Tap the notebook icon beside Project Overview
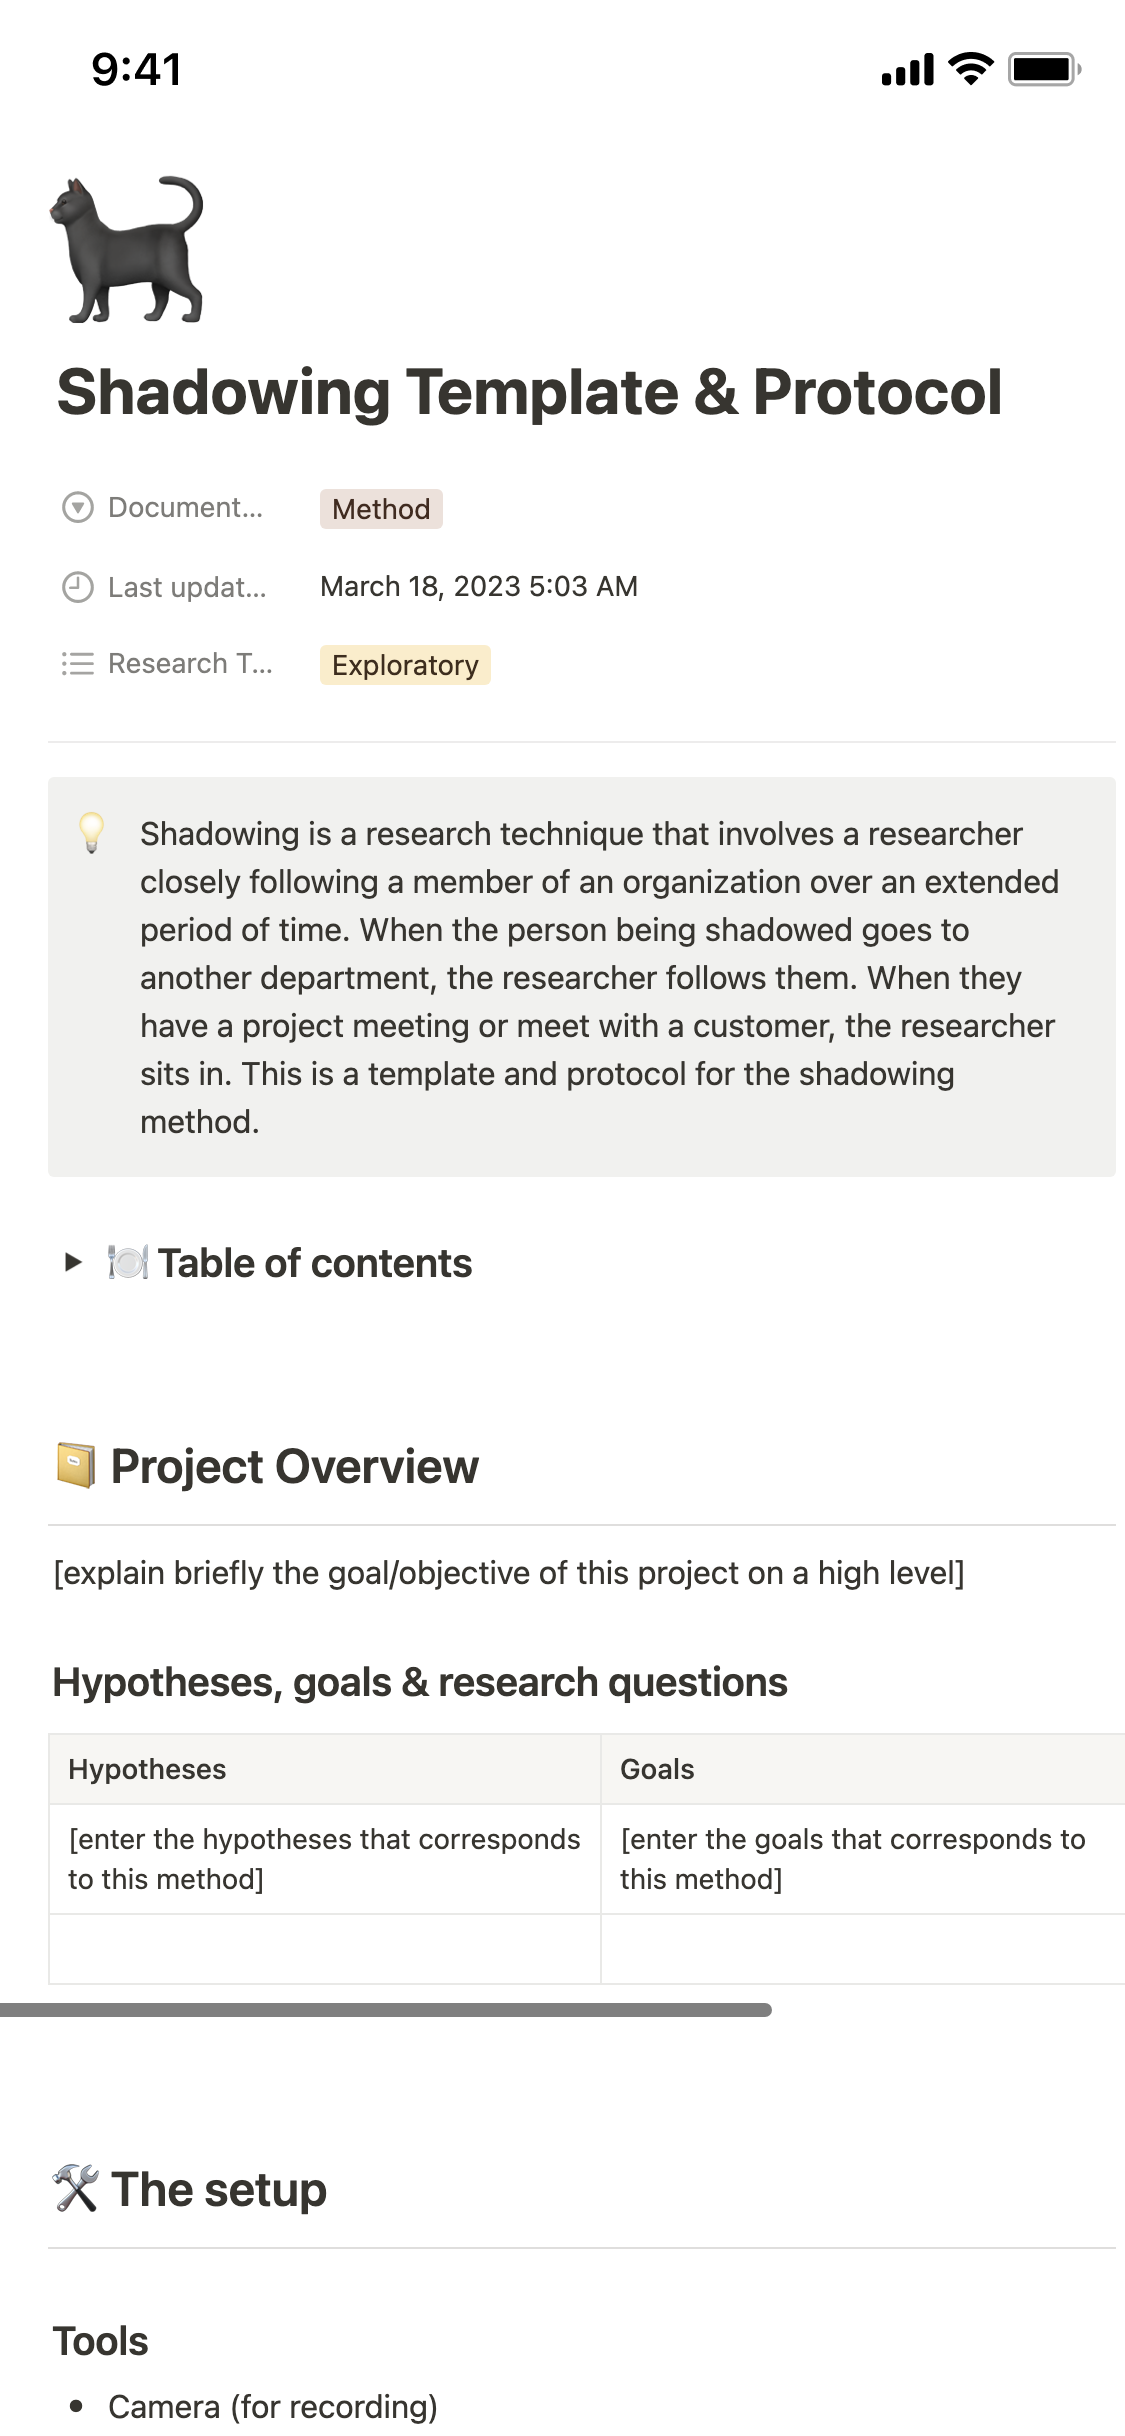This screenshot has height=2436, width=1125. pyautogui.click(x=76, y=1466)
